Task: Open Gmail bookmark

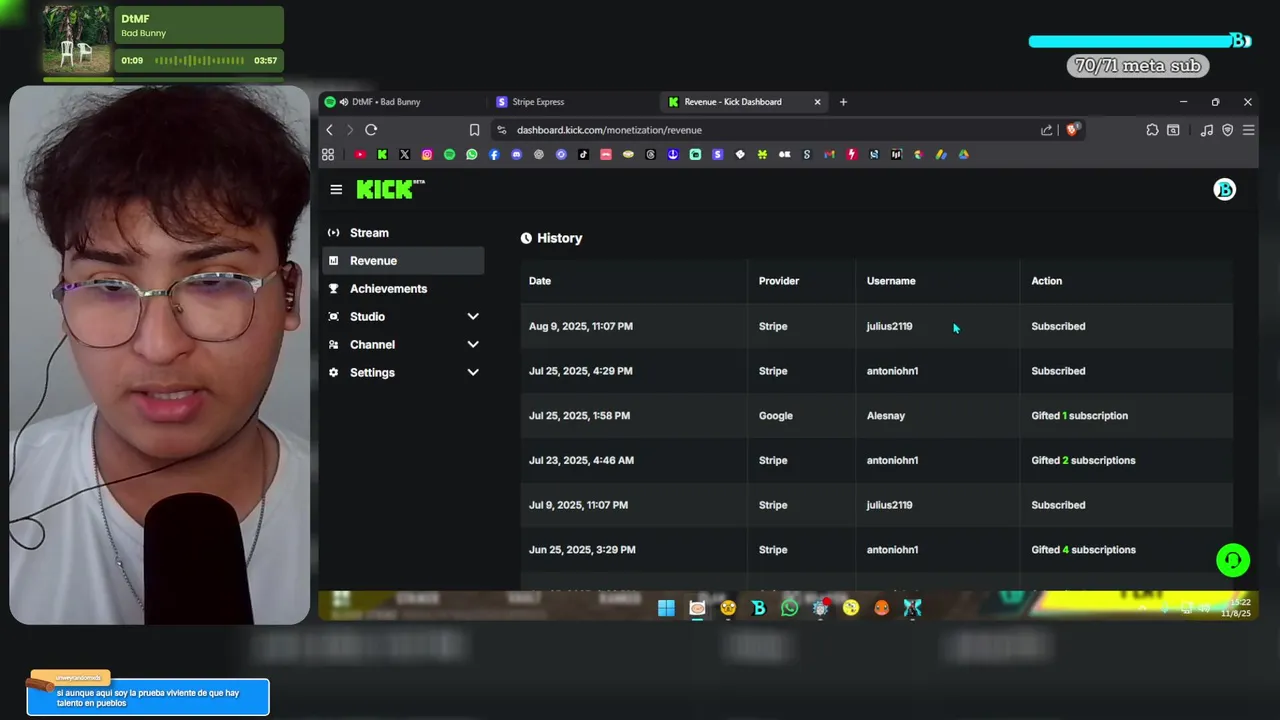Action: tap(829, 155)
